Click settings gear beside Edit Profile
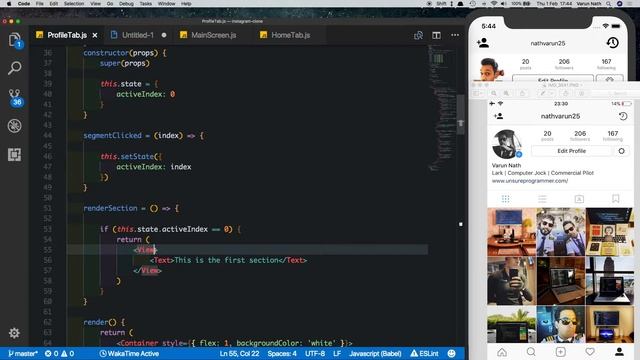 621,151
